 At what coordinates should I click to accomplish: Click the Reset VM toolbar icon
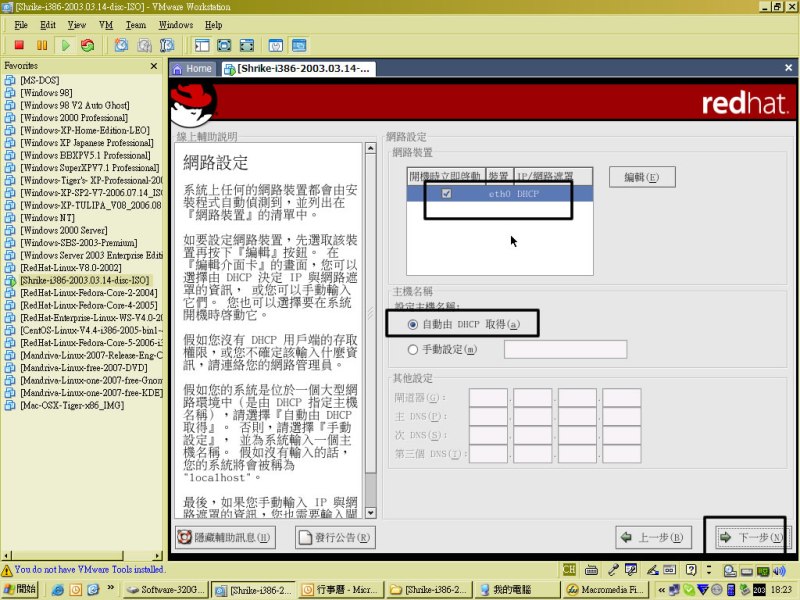click(88, 45)
